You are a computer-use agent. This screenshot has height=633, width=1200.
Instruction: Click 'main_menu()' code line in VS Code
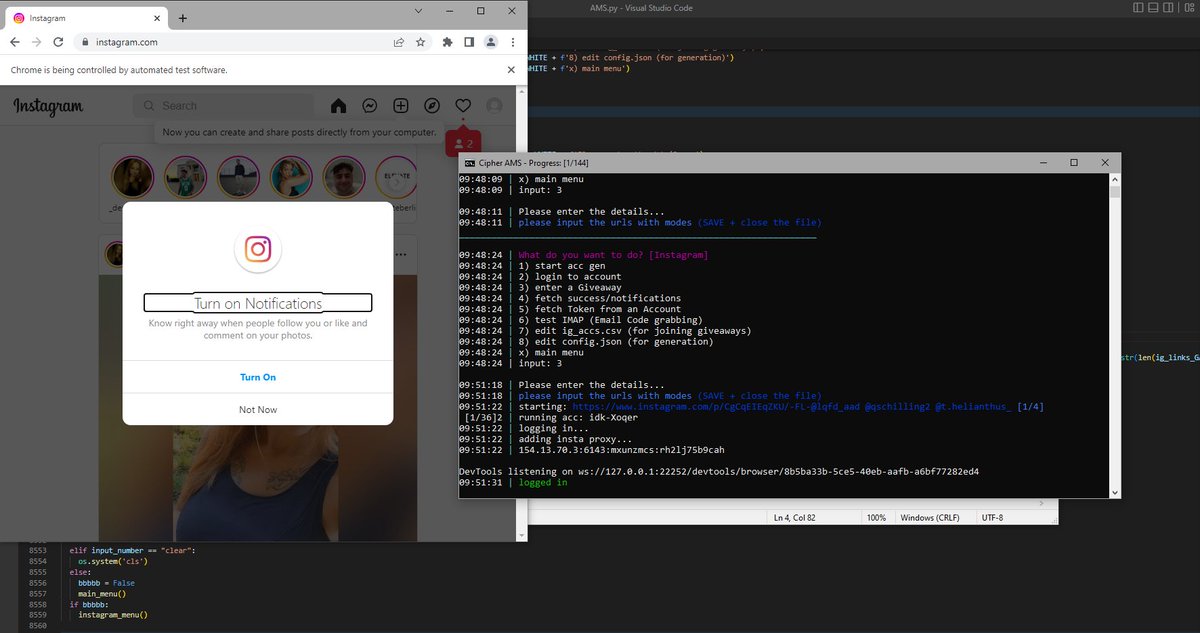pyautogui.click(x=104, y=594)
